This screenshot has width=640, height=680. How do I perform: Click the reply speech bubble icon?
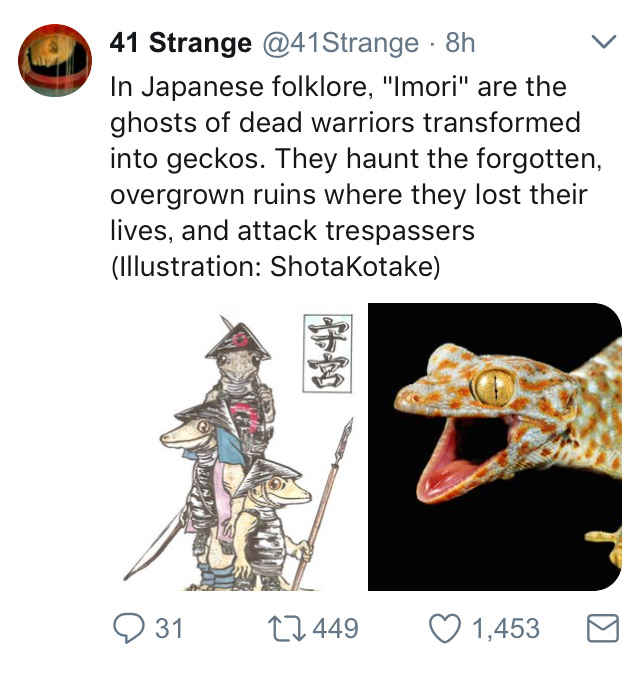coord(128,628)
